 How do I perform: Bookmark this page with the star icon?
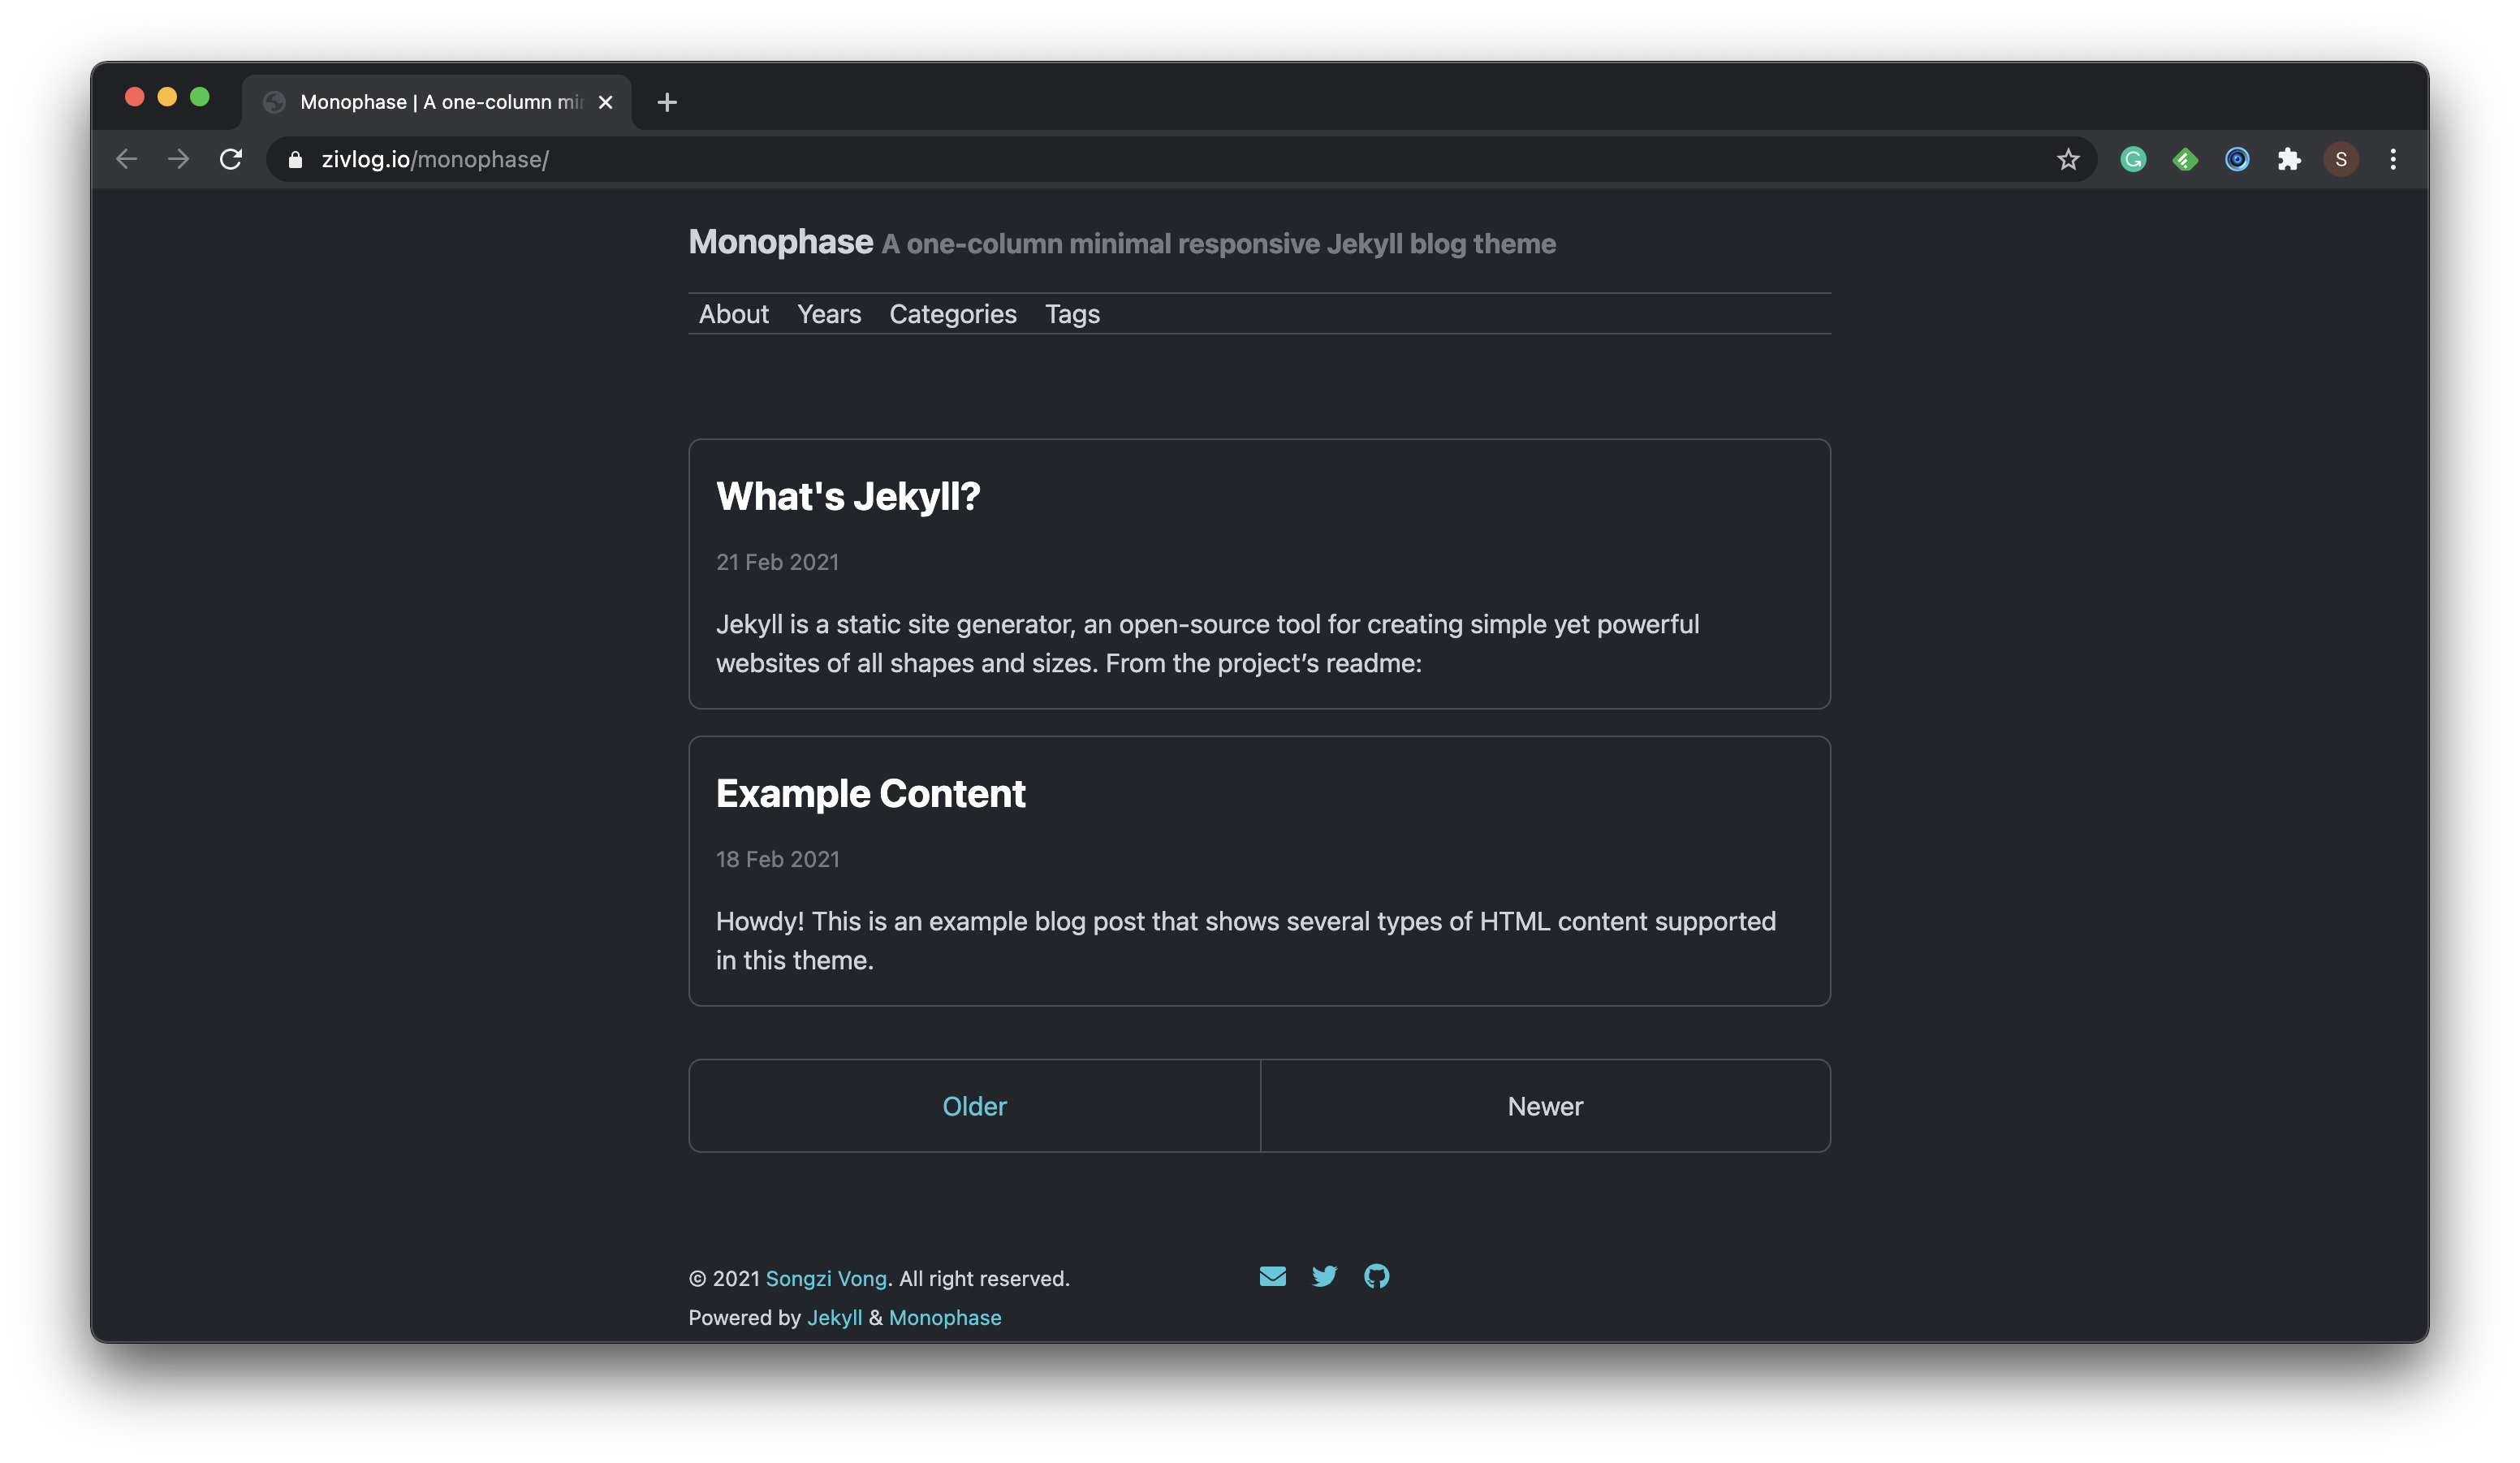[x=2068, y=159]
